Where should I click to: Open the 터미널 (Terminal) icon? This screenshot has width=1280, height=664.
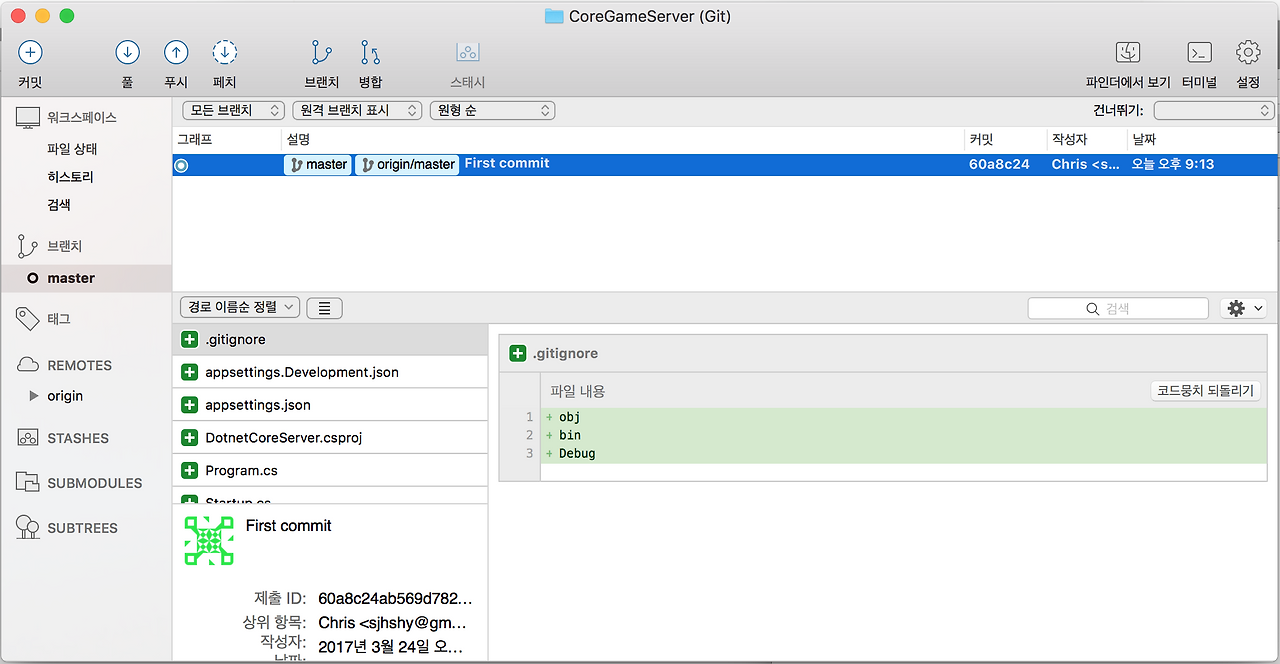point(1199,52)
